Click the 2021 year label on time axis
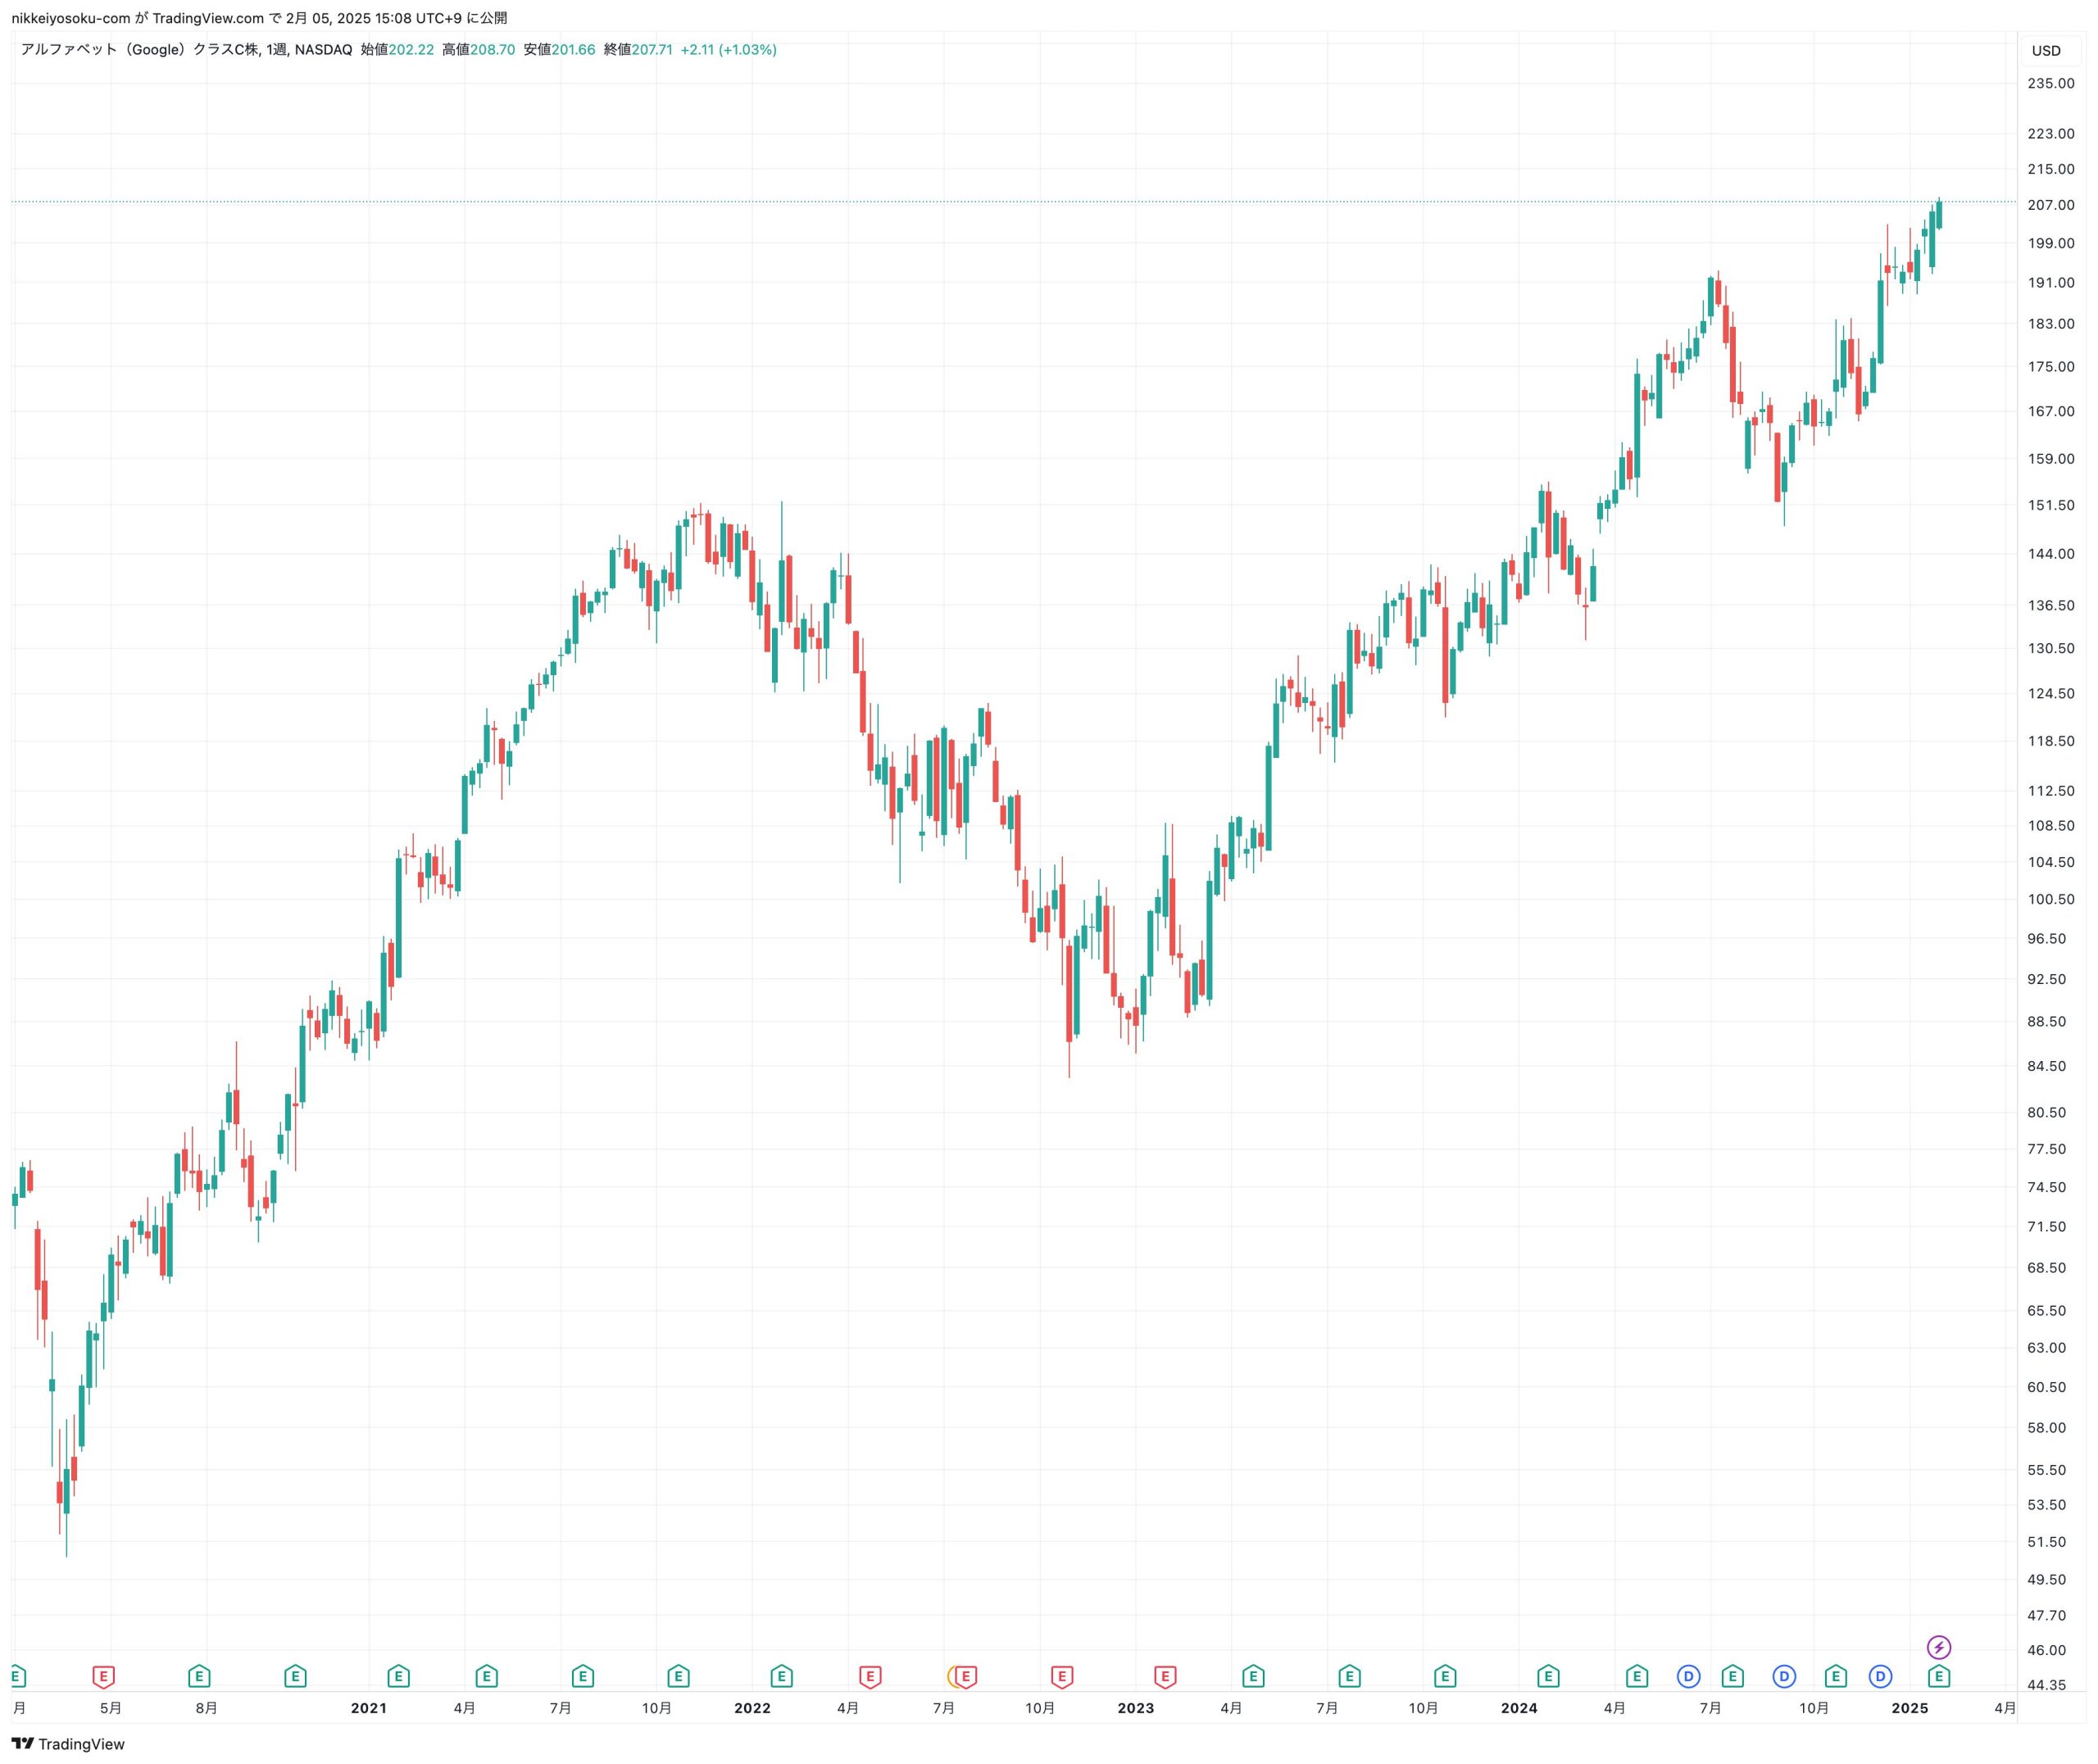This screenshot has height=1764, width=2098. 369,1708
